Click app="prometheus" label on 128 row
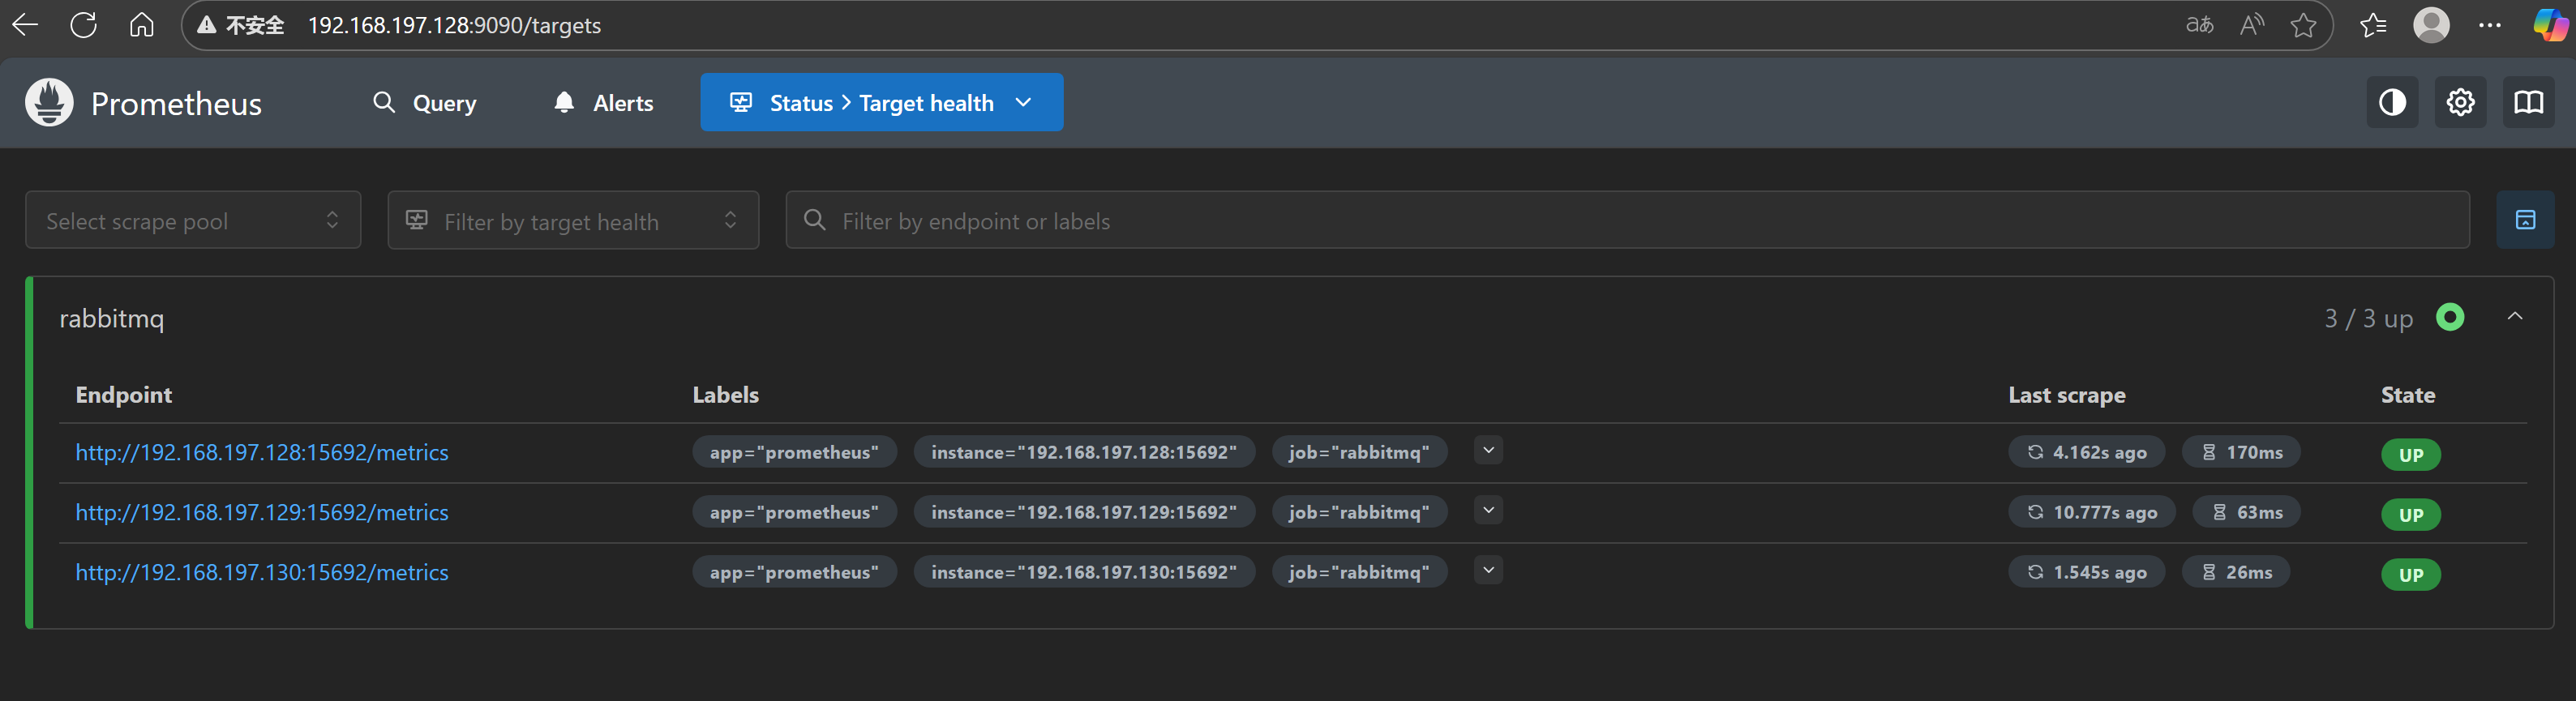 click(794, 452)
